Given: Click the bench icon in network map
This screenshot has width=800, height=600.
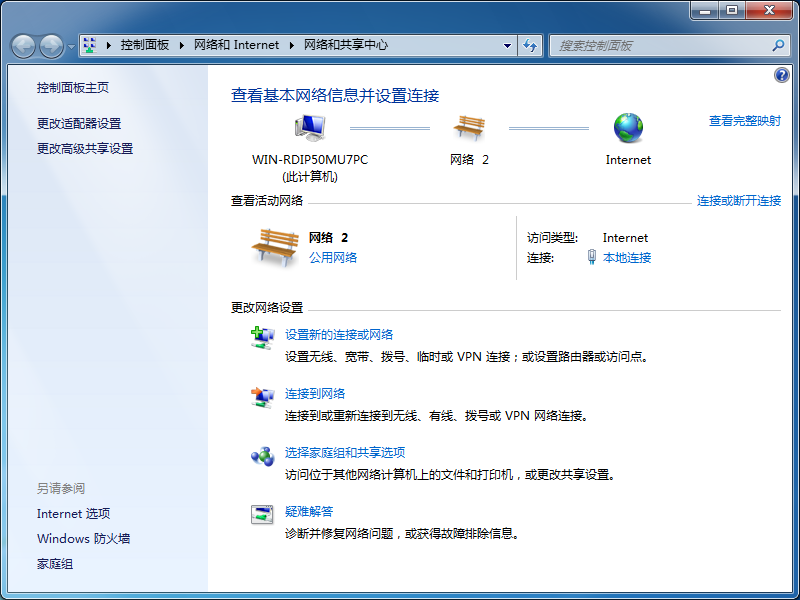Looking at the screenshot, I should click(x=469, y=128).
